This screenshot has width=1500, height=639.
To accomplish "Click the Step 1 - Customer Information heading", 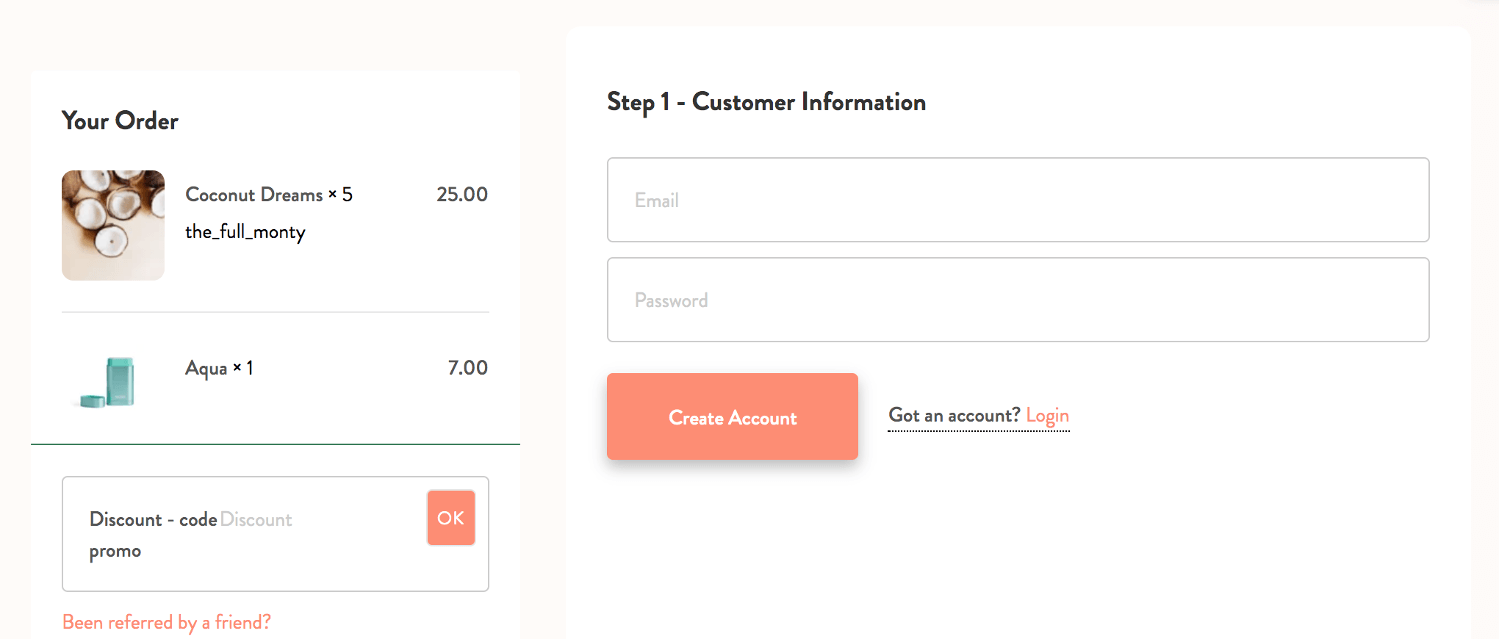I will pyautogui.click(x=766, y=102).
